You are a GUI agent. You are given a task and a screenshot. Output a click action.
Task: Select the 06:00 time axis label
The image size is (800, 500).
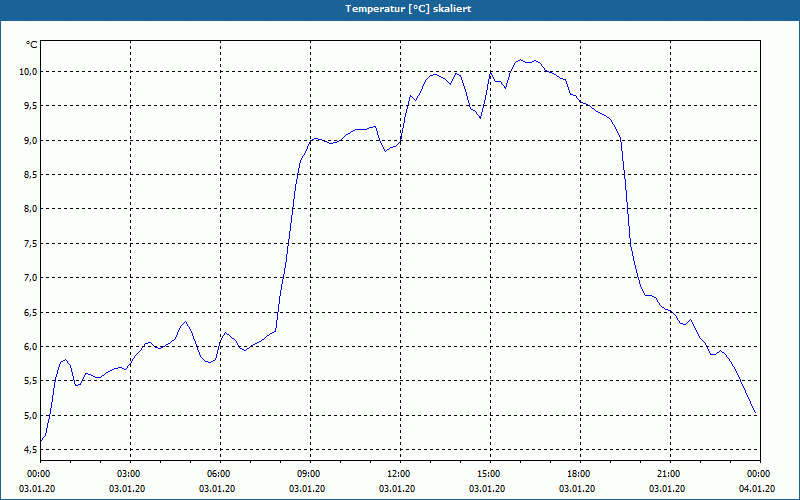(217, 474)
